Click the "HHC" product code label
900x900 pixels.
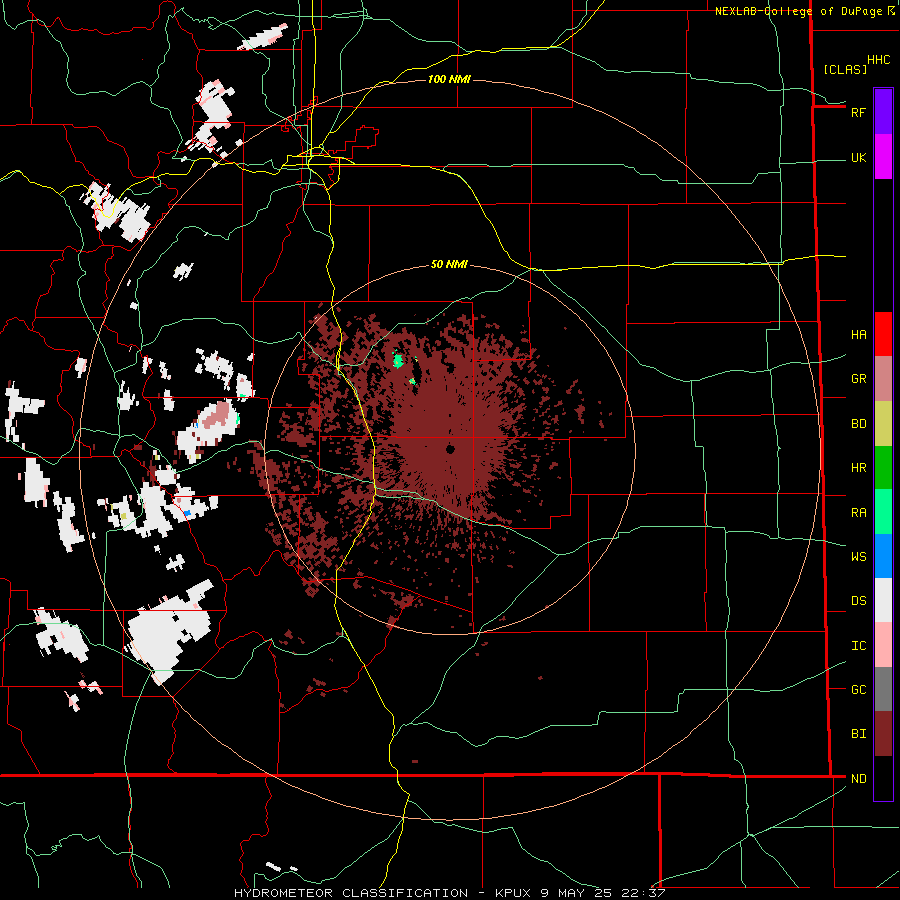[x=878, y=60]
